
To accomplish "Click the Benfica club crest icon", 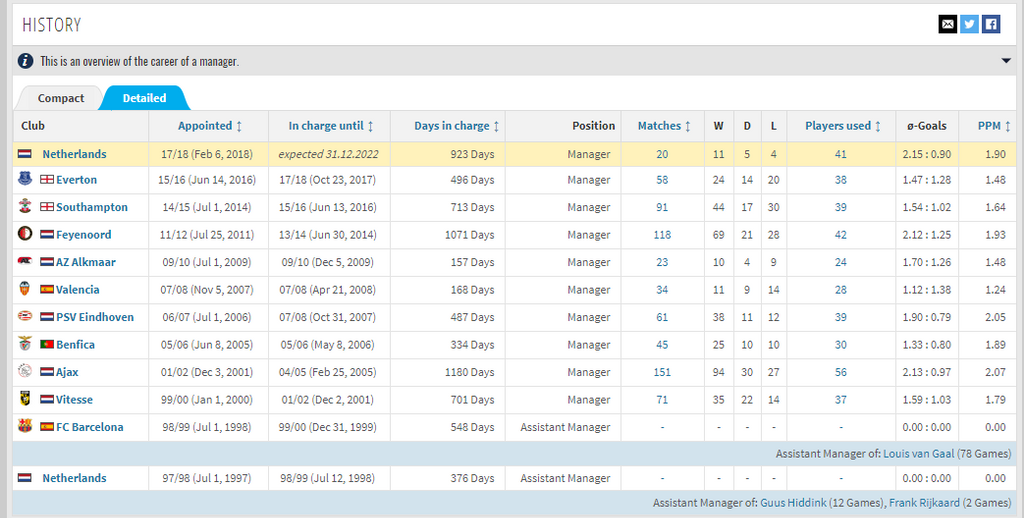I will pyautogui.click(x=25, y=344).
